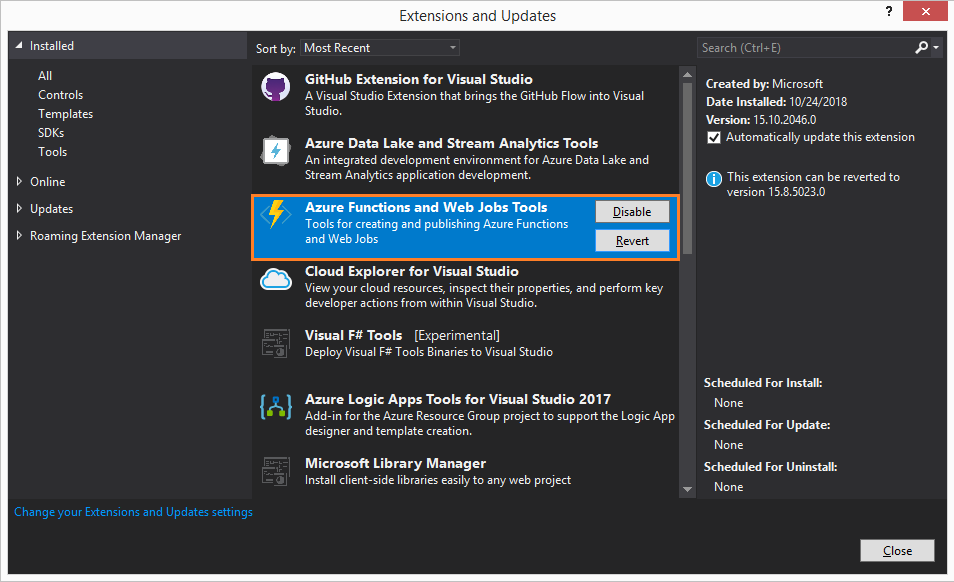Select GitHub Extension for Visual Studio title
Screen dimensions: 954x582
coord(419,79)
